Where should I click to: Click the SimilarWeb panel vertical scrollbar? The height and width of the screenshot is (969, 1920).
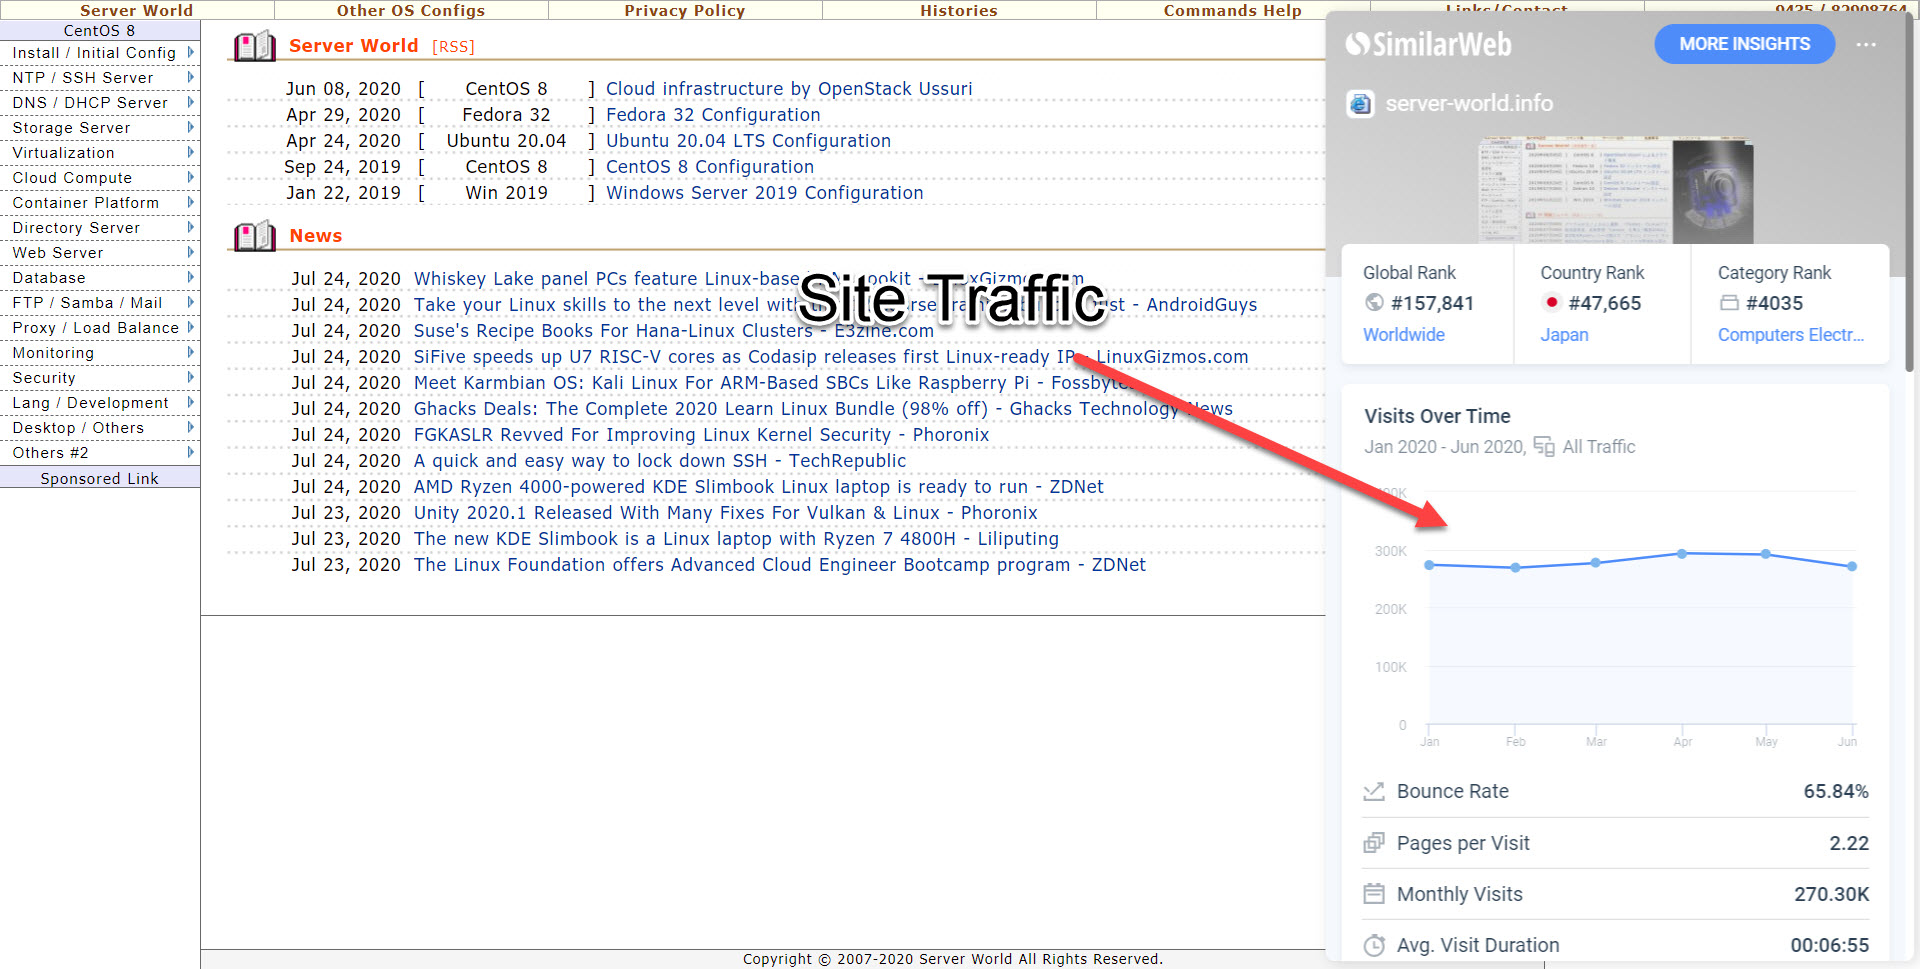click(x=1909, y=200)
